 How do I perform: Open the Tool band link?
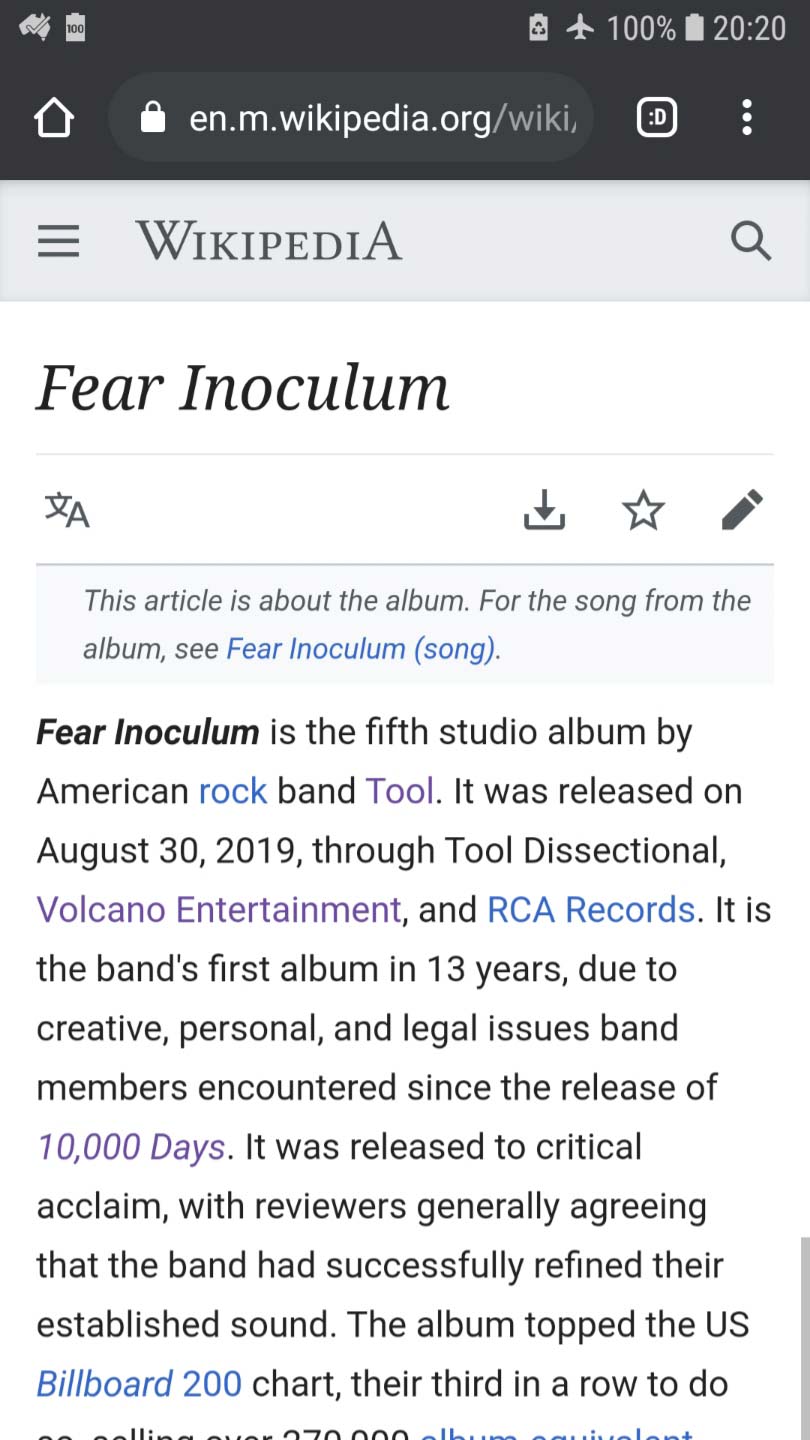(x=399, y=791)
